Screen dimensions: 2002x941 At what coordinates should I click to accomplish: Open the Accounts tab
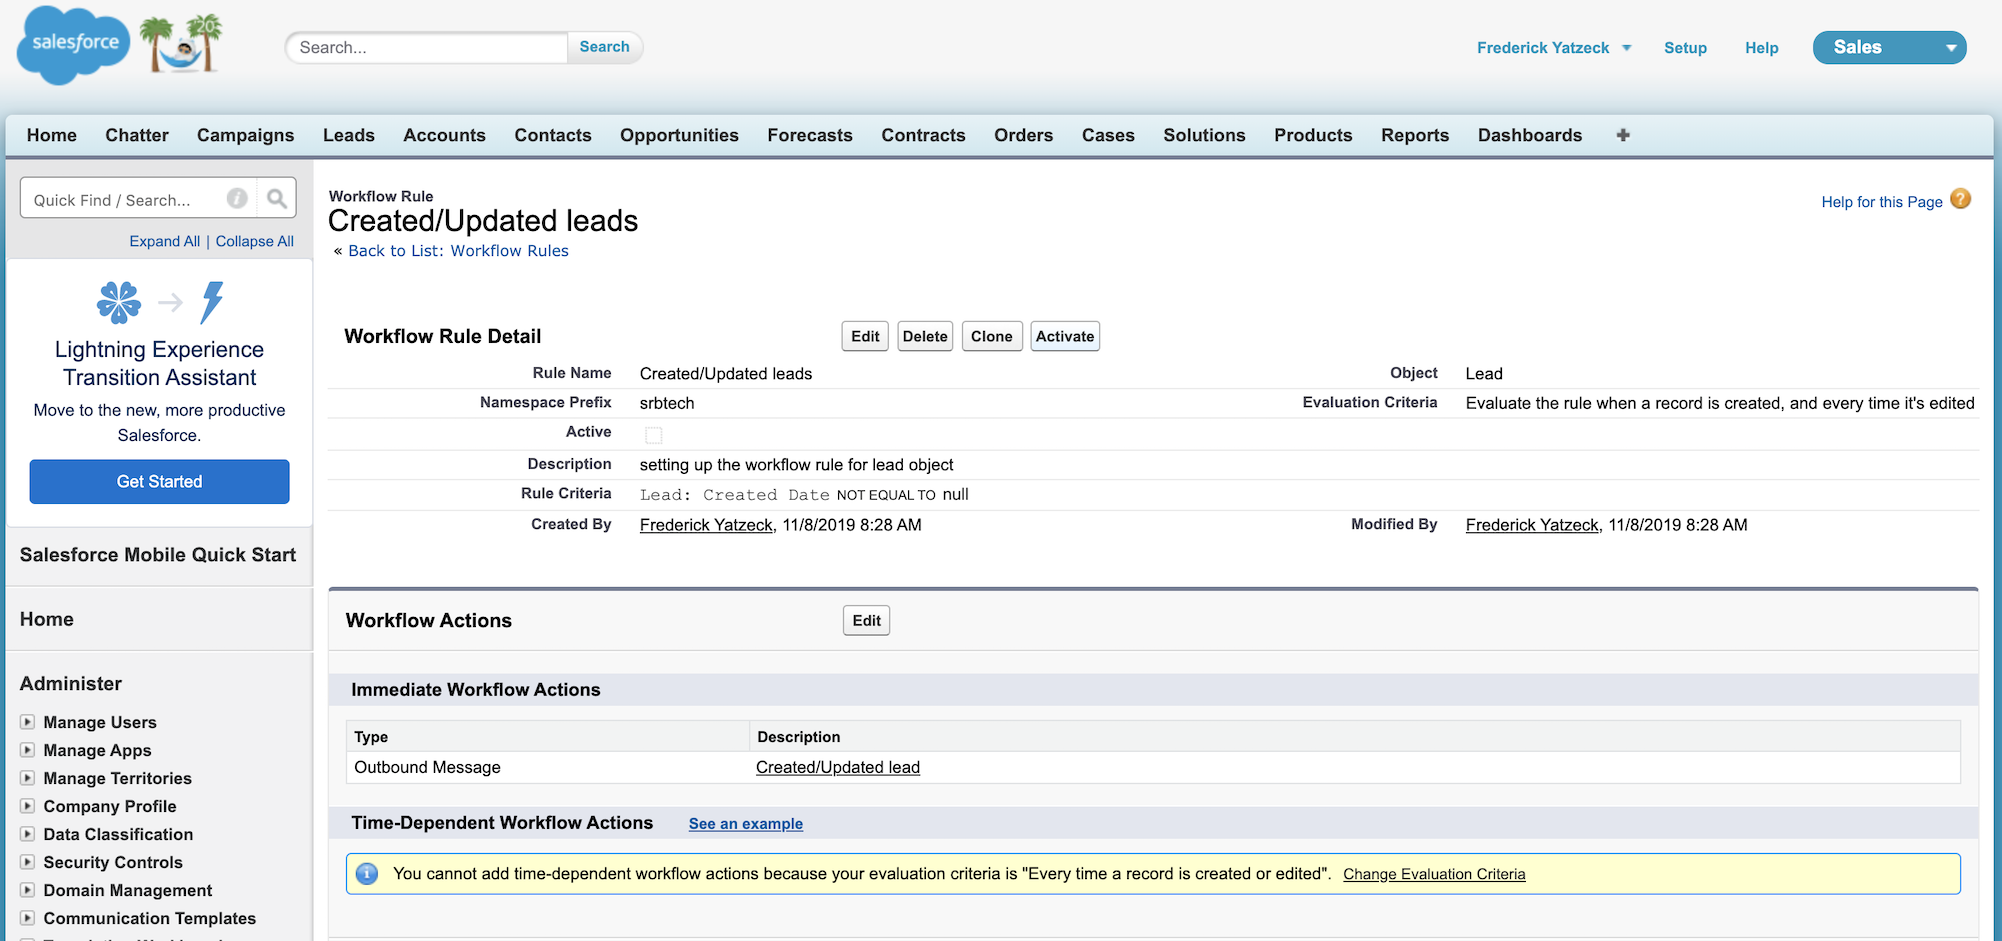444,135
